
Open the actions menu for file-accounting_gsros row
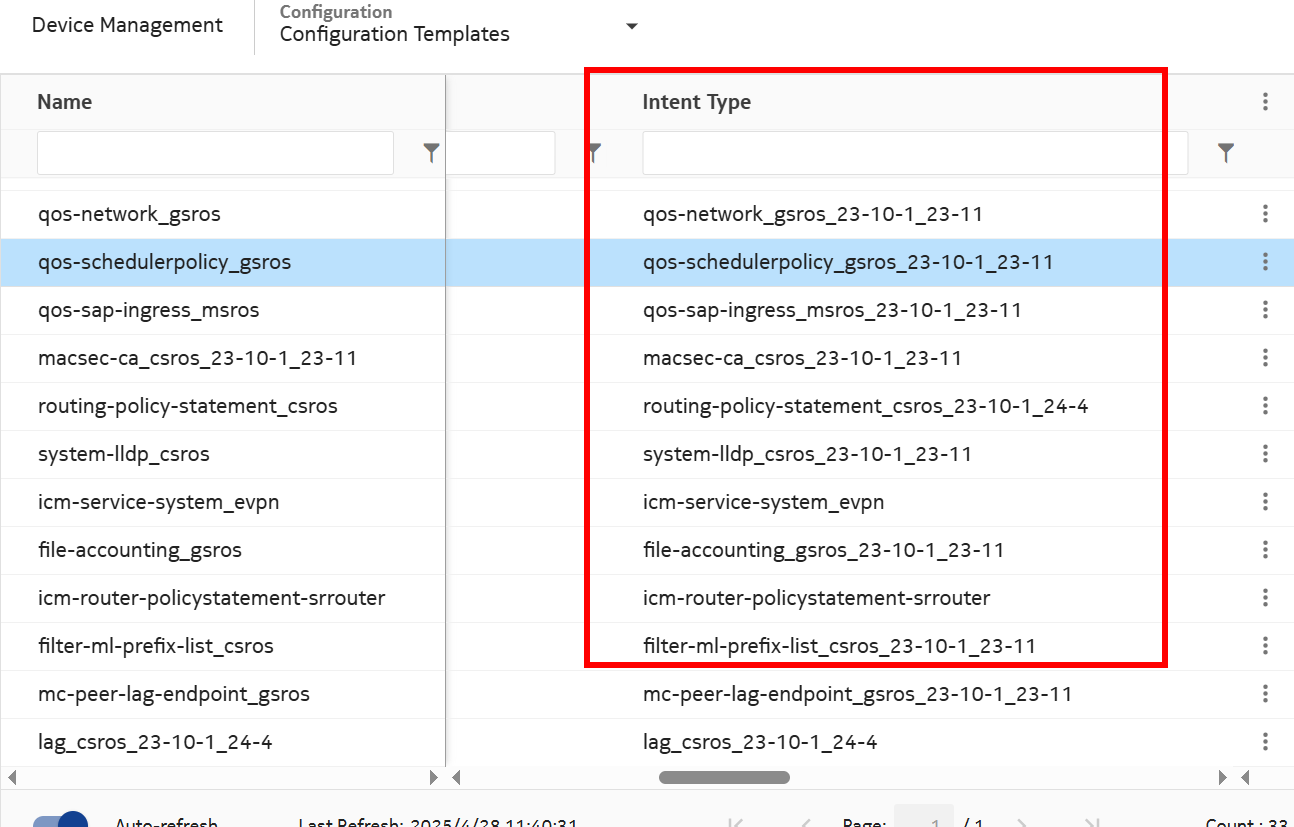coord(1265,550)
